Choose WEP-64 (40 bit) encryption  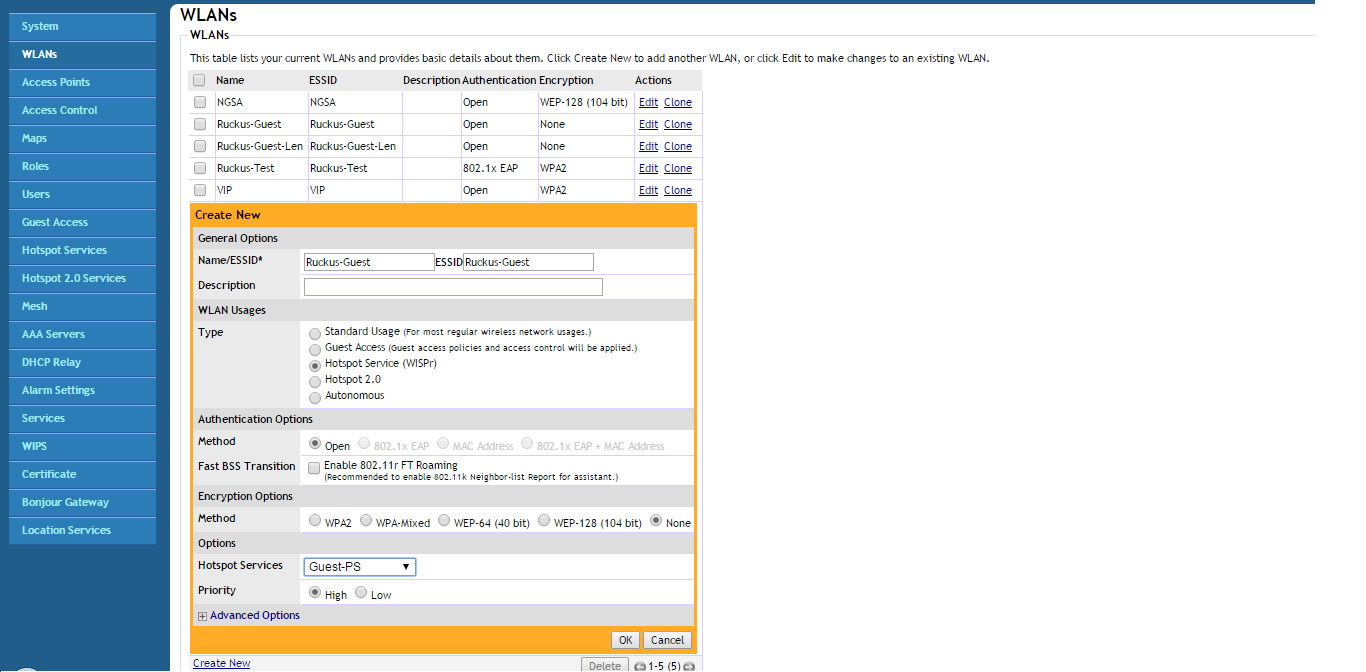click(444, 521)
